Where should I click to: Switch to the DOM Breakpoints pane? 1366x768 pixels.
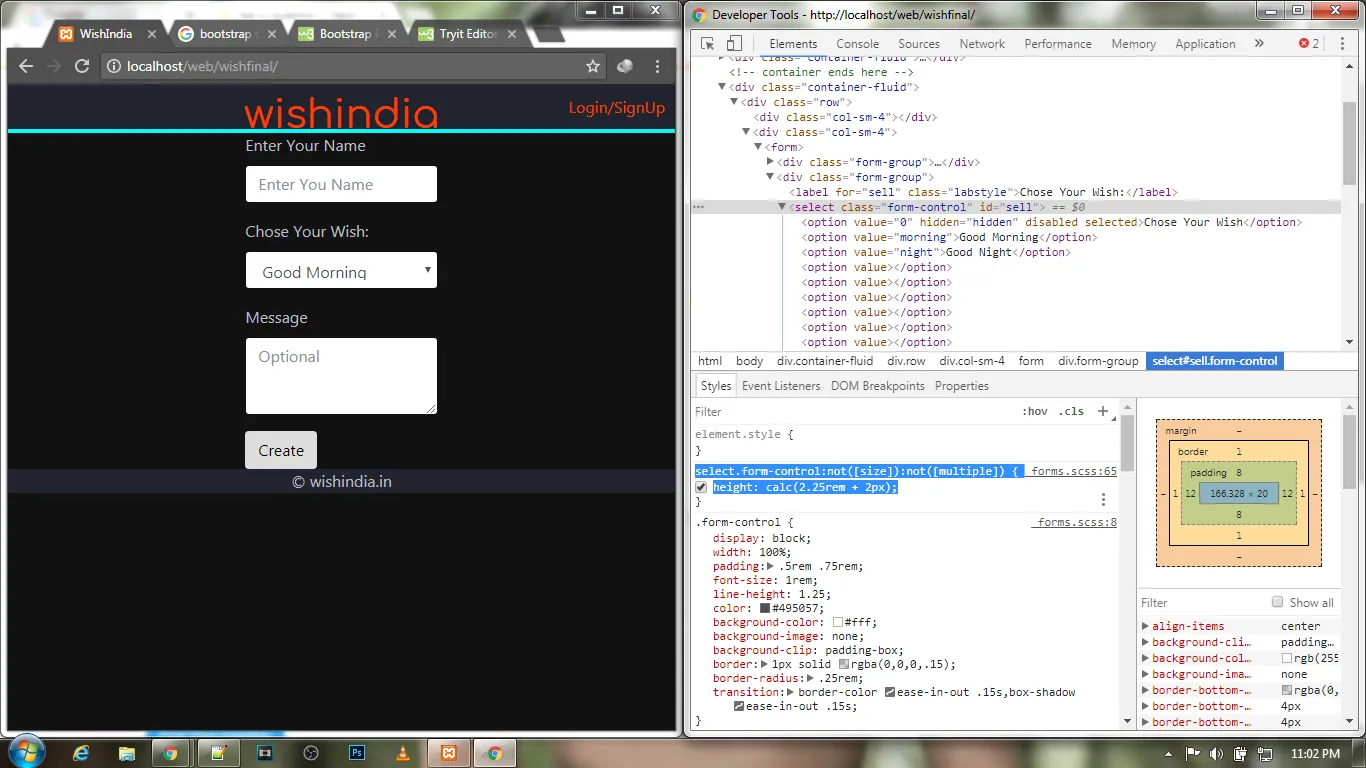pyautogui.click(x=878, y=386)
